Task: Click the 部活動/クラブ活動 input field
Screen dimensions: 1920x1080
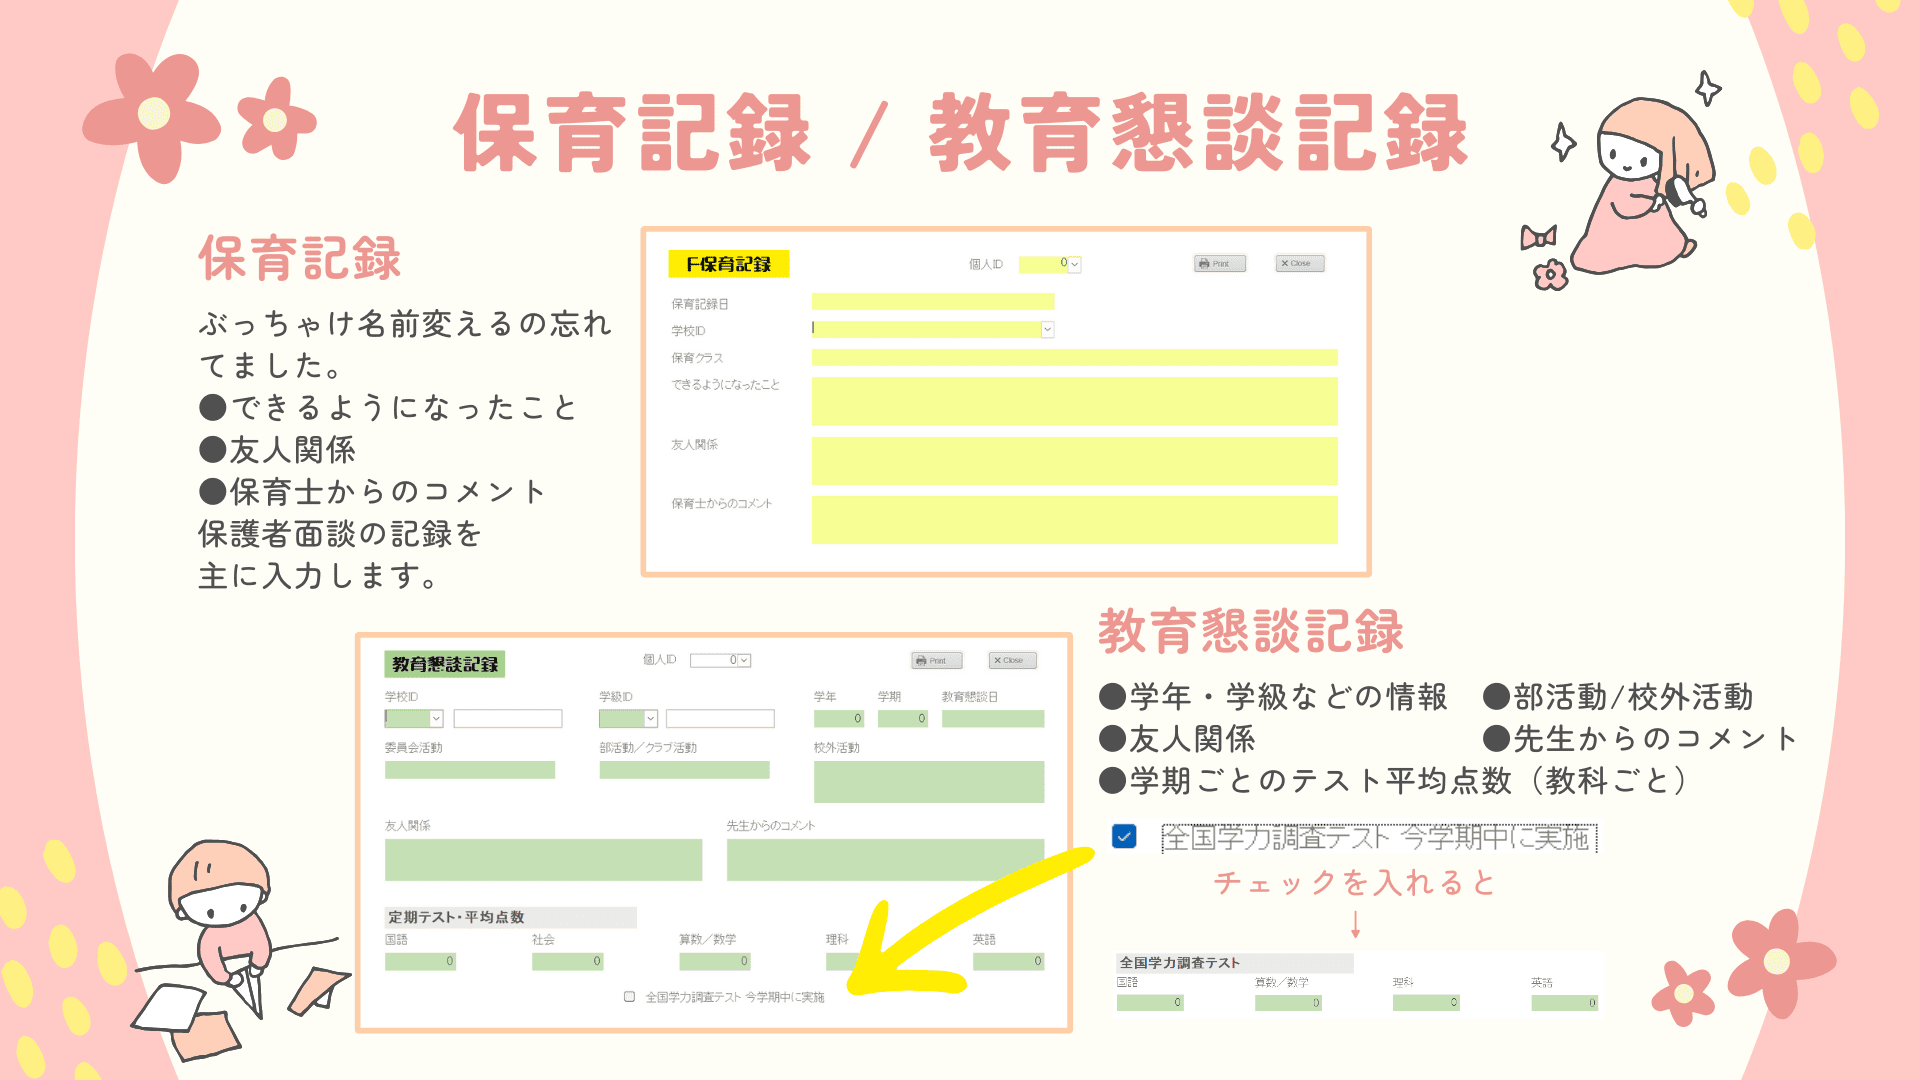Action: 685,770
